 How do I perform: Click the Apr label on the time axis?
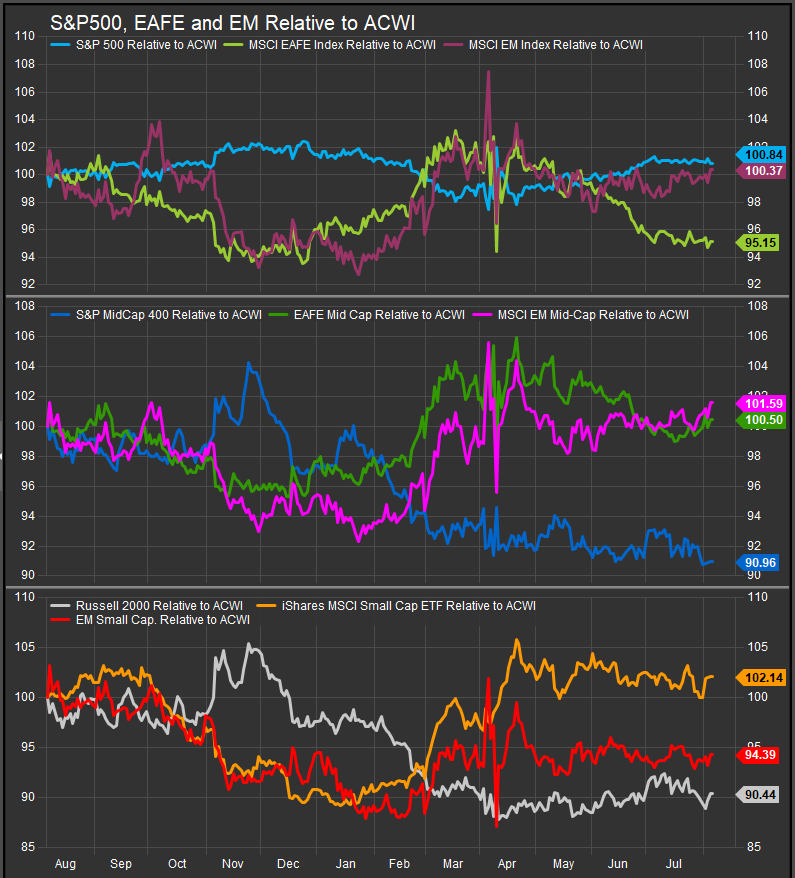coord(507,863)
